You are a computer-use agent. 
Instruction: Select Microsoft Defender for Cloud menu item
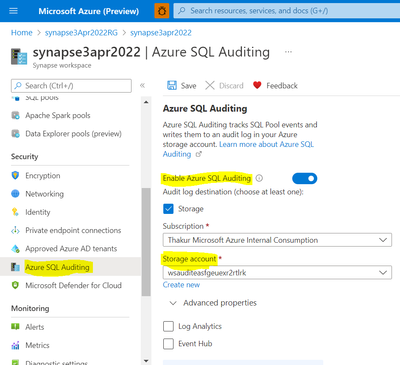tap(67, 285)
